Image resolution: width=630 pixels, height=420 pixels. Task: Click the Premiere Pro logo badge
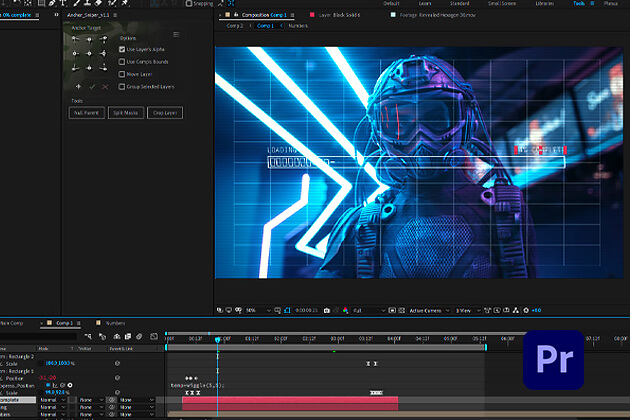point(553,360)
